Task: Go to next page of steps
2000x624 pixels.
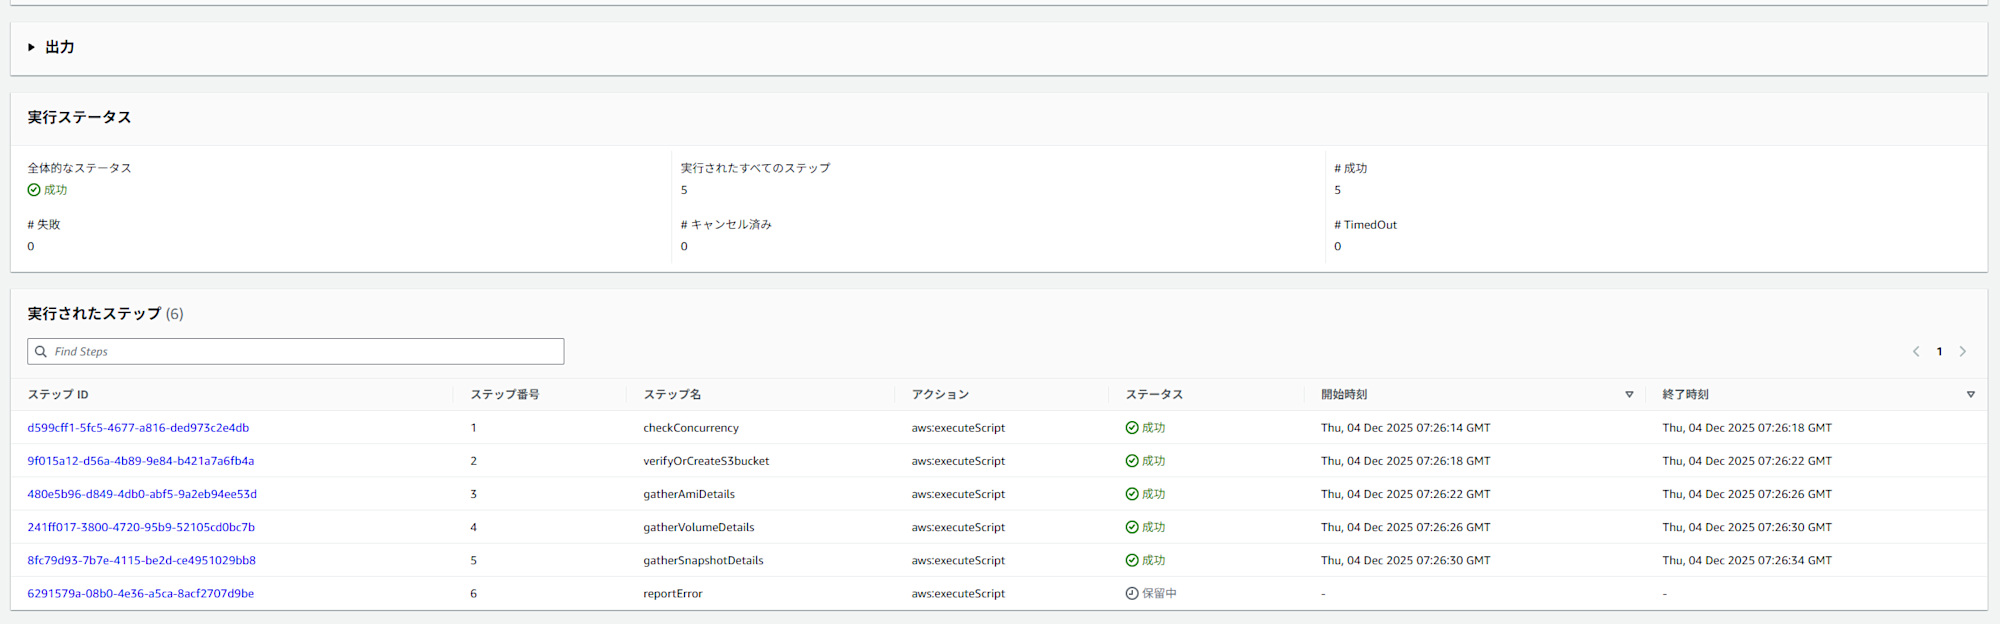Action: (x=1963, y=351)
